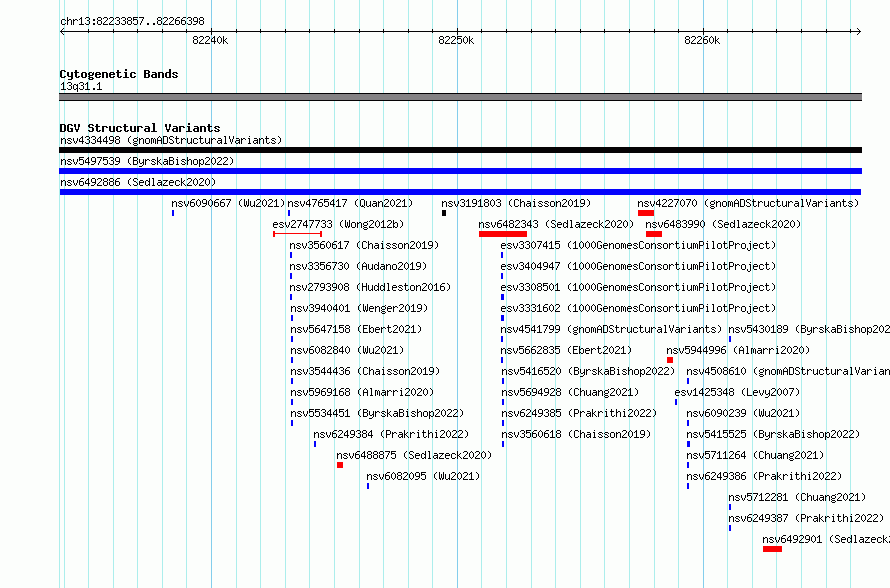Click the nsv4334498 gnomADStructuralVariants label
Screen dimensions: 890x588
point(171,140)
